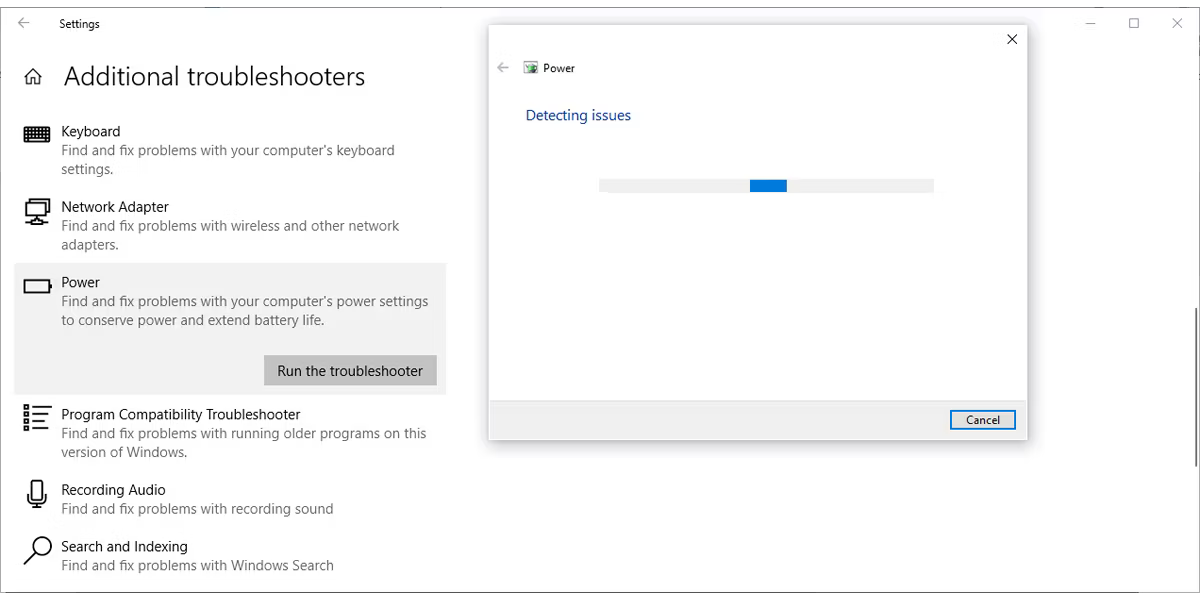The width and height of the screenshot is (1200, 600).
Task: Click the Settings back arrow
Action: pos(24,23)
